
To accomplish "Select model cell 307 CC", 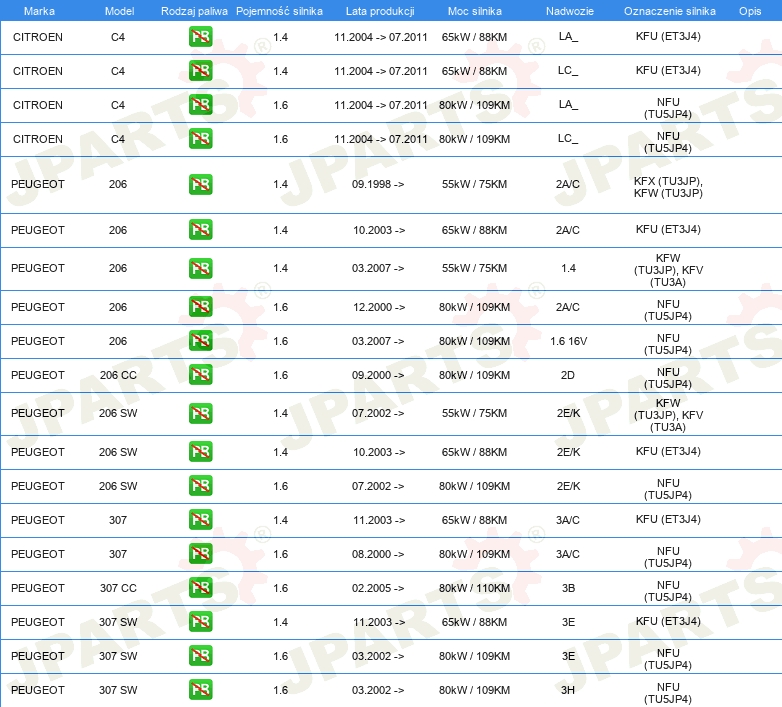I will 118,588.
